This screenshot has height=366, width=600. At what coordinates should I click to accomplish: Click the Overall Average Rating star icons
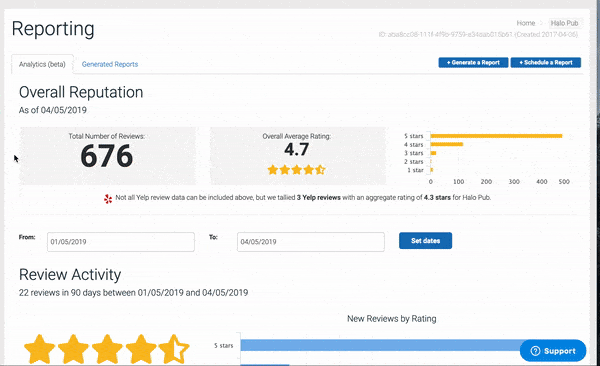tap(297, 170)
